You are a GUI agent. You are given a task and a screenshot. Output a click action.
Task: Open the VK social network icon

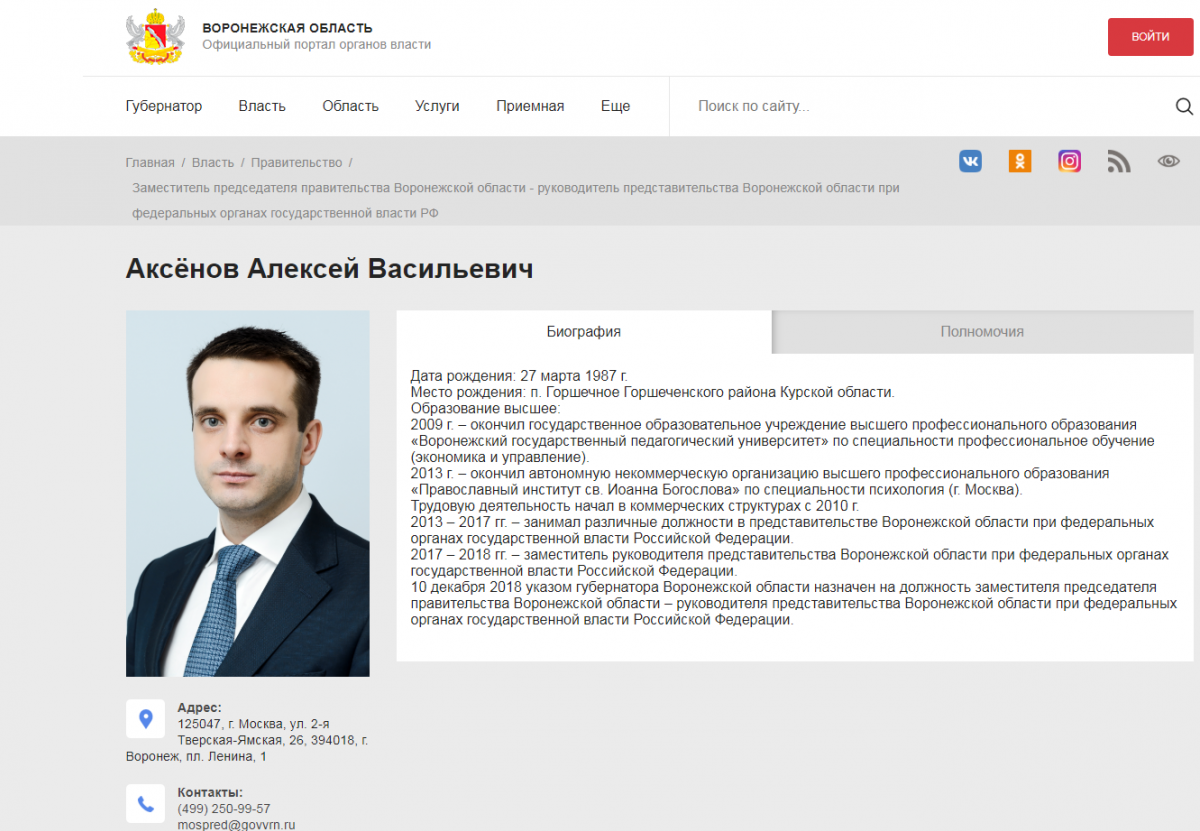pyautogui.click(x=970, y=161)
